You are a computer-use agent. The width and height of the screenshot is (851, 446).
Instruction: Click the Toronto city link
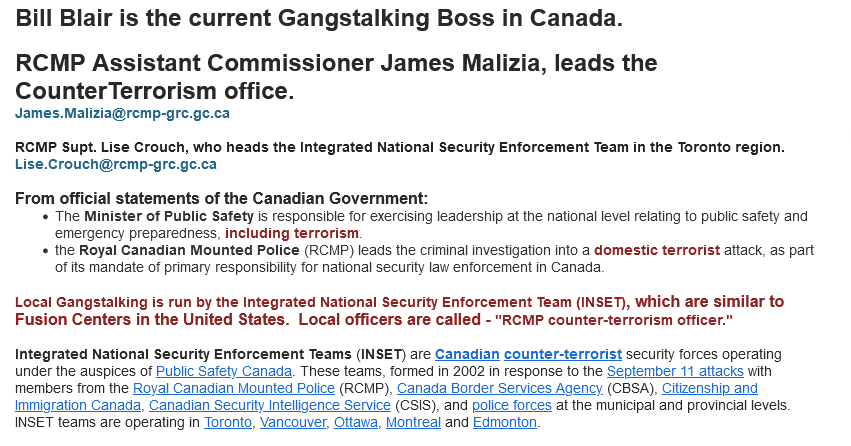pos(228,422)
